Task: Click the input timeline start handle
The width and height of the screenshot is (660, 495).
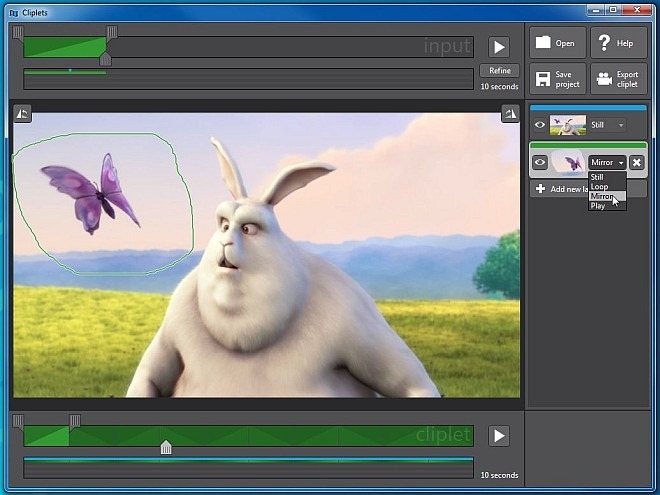Action: point(18,32)
